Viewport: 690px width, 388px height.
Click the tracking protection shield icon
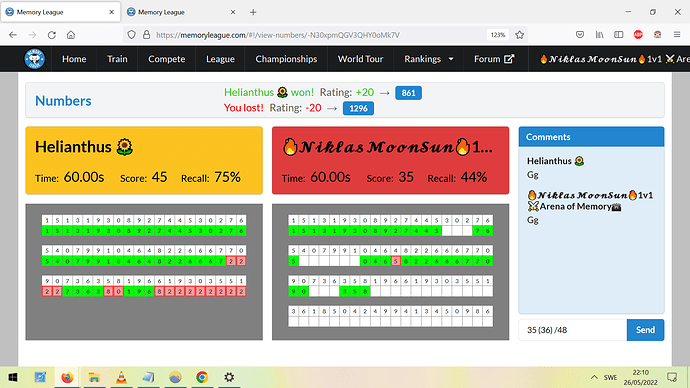(x=131, y=35)
